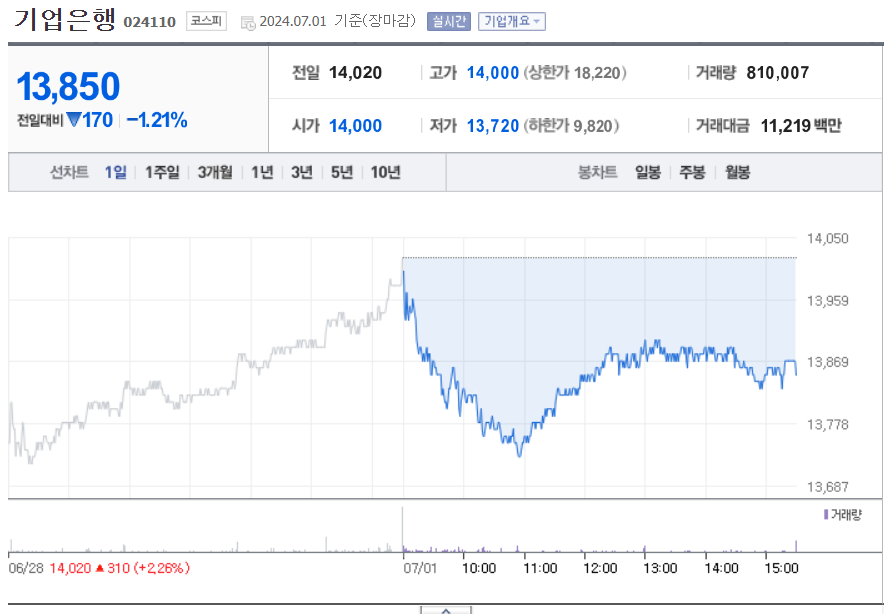The height and width of the screenshot is (614, 884).
Task: Select the 1년 line chart tab
Action: click(x=262, y=172)
